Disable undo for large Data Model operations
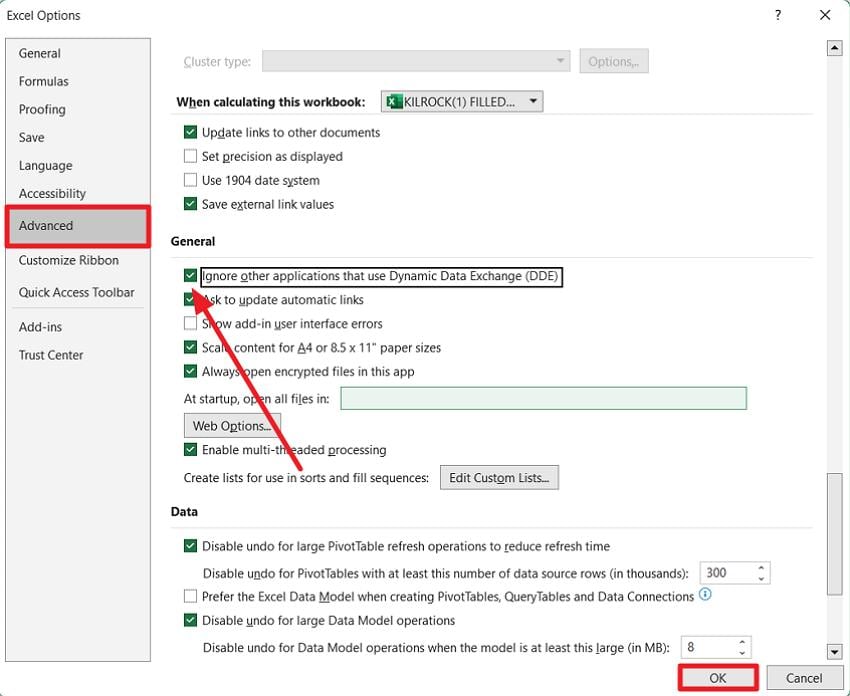Image resolution: width=850 pixels, height=696 pixels. tap(190, 621)
